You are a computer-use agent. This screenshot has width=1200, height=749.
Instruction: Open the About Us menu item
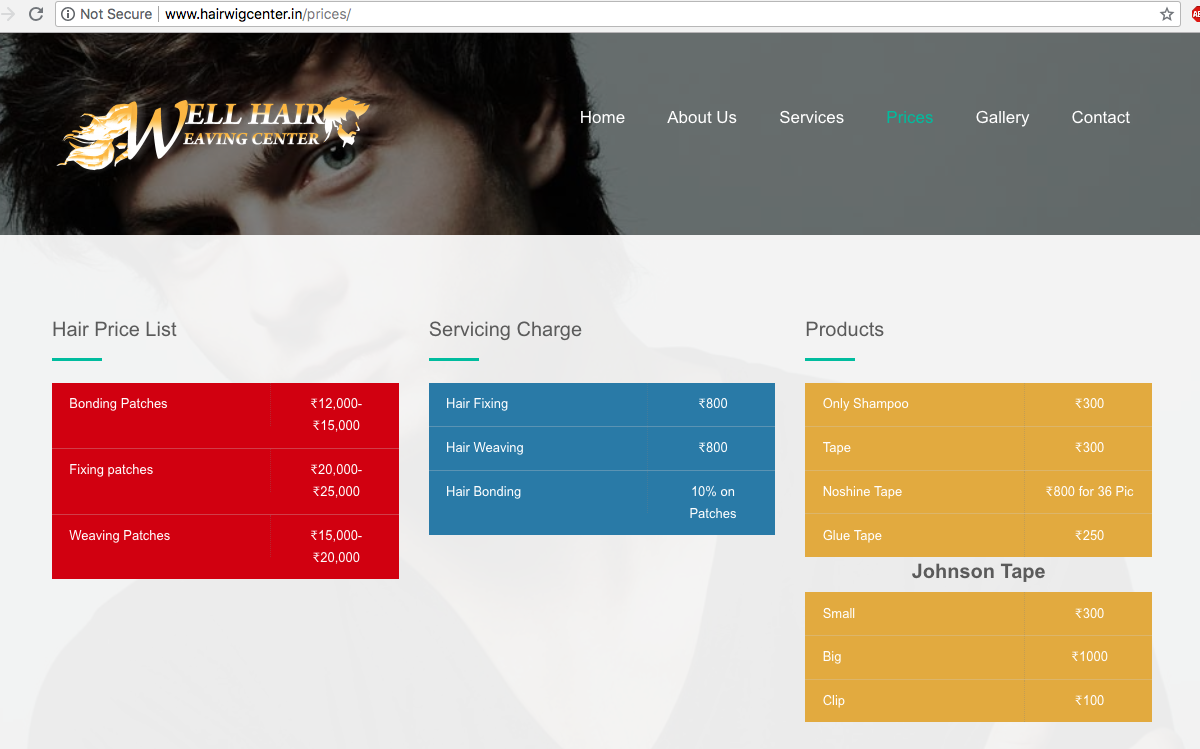pyautogui.click(x=702, y=117)
